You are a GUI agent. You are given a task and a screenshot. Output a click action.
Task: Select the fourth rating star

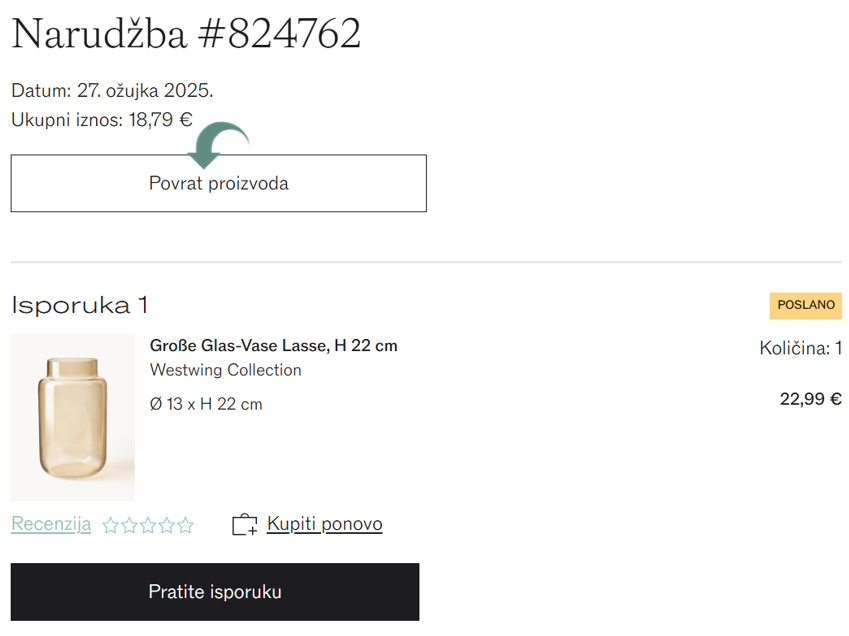[167, 525]
